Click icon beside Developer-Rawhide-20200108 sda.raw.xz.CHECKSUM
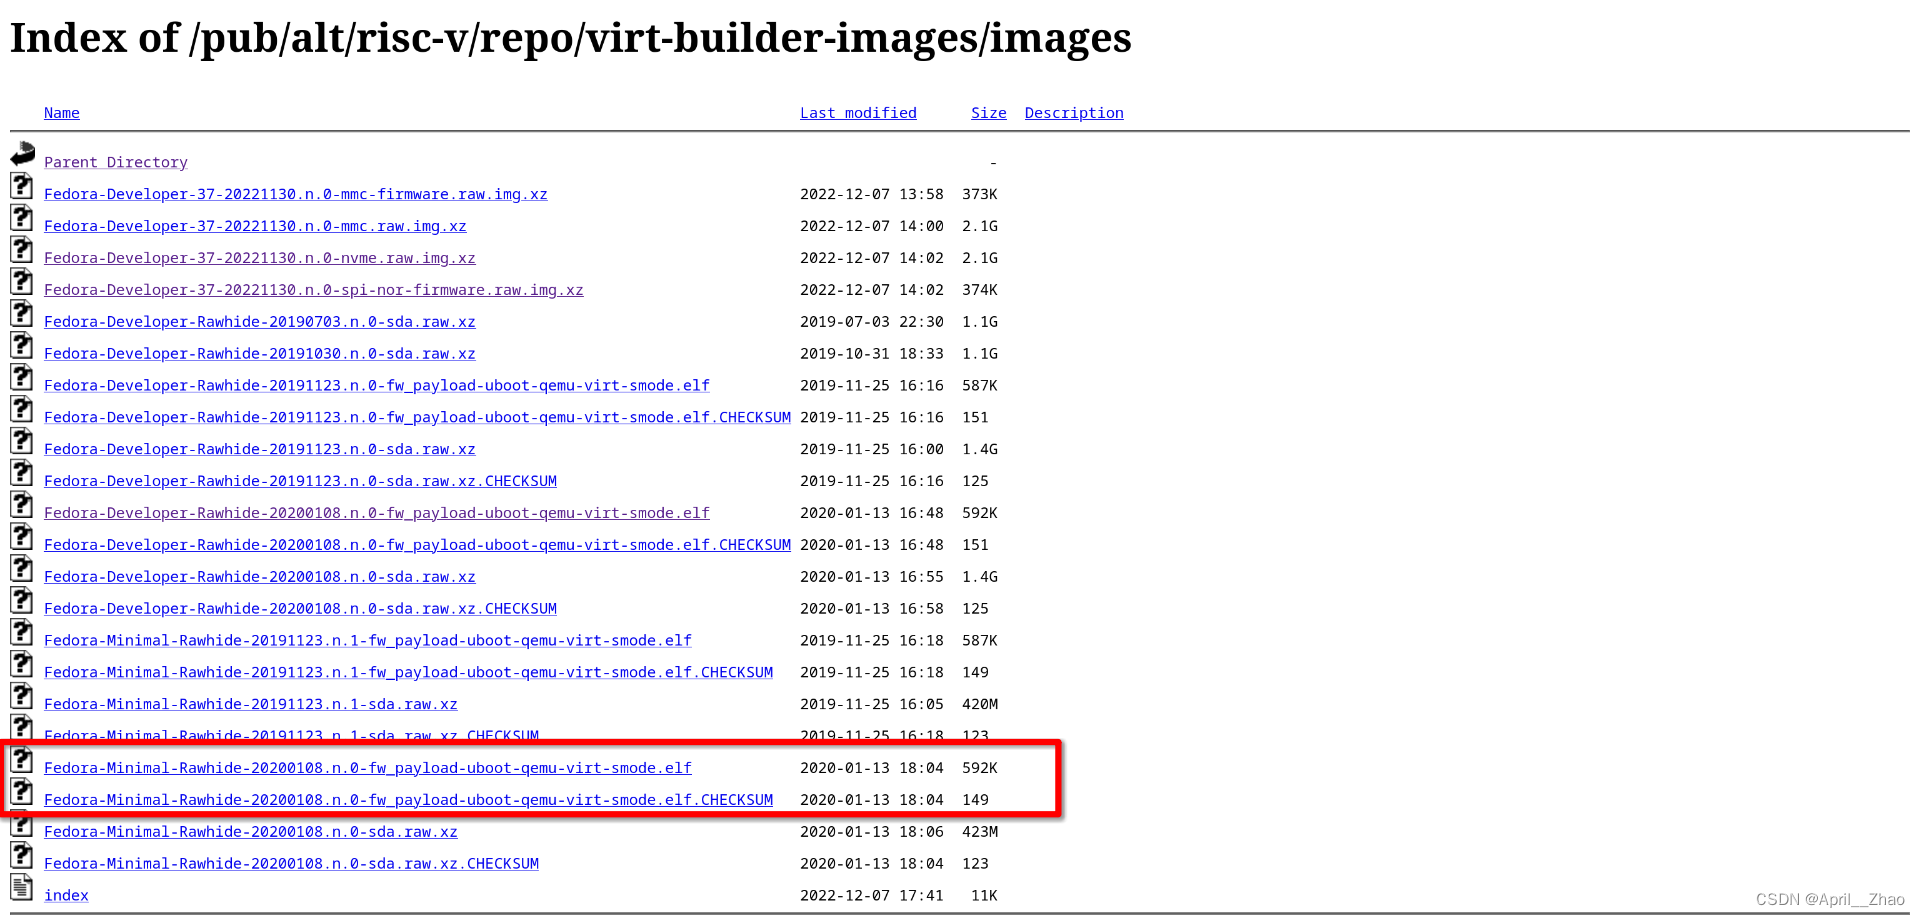The width and height of the screenshot is (1920, 917). 22,601
